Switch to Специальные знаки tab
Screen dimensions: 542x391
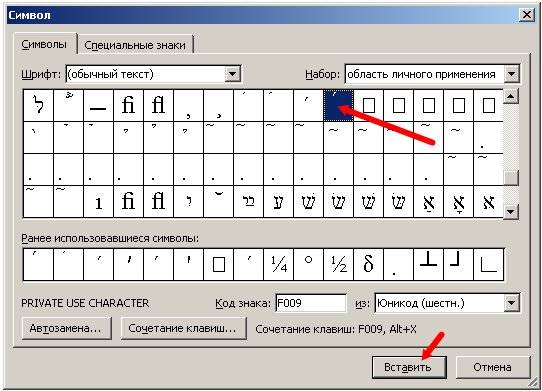tap(135, 45)
